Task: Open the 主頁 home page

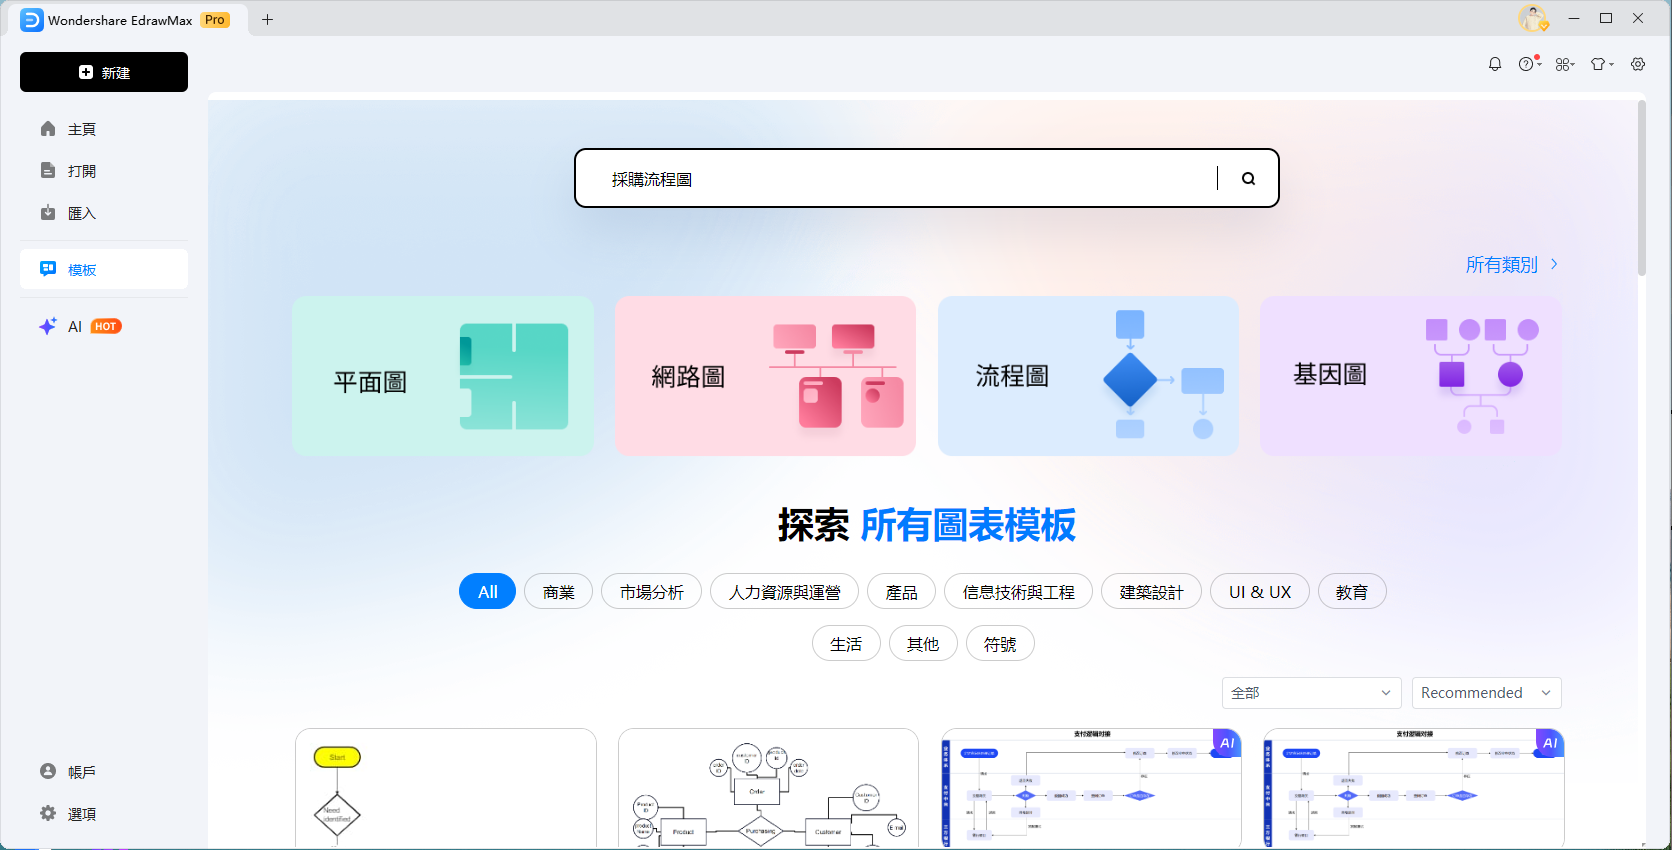Action: click(104, 129)
